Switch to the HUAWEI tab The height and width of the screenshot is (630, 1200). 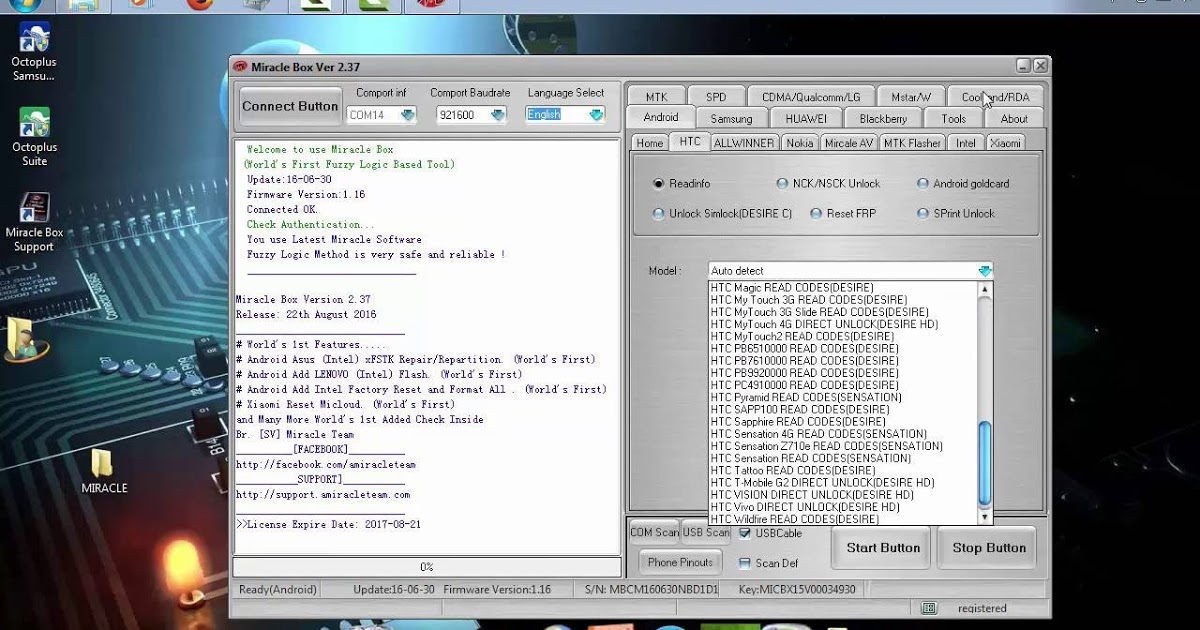[806, 119]
